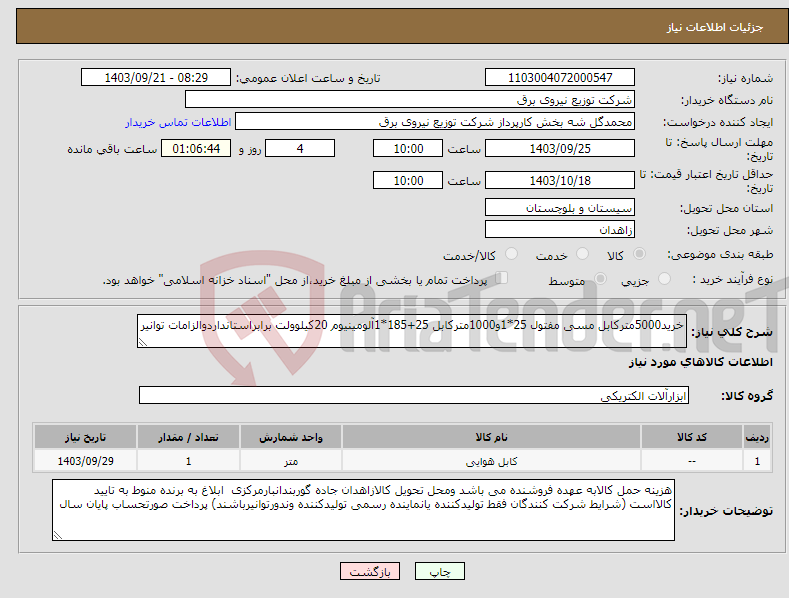Click the announcement date field 1403/09/21 - 08:29
This screenshot has height=598, width=789.
[x=155, y=78]
